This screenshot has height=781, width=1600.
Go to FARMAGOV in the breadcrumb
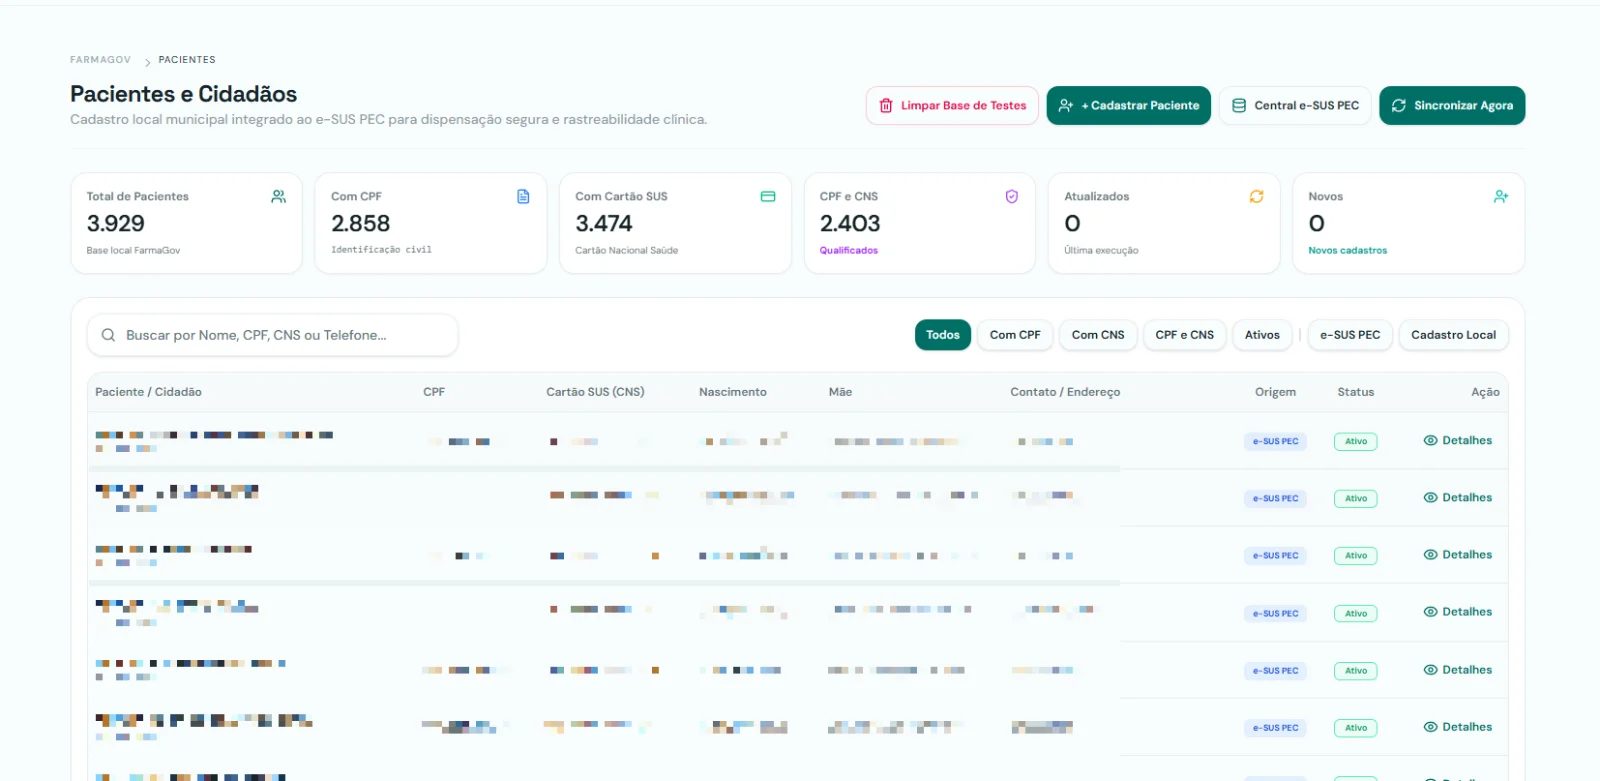coord(100,60)
